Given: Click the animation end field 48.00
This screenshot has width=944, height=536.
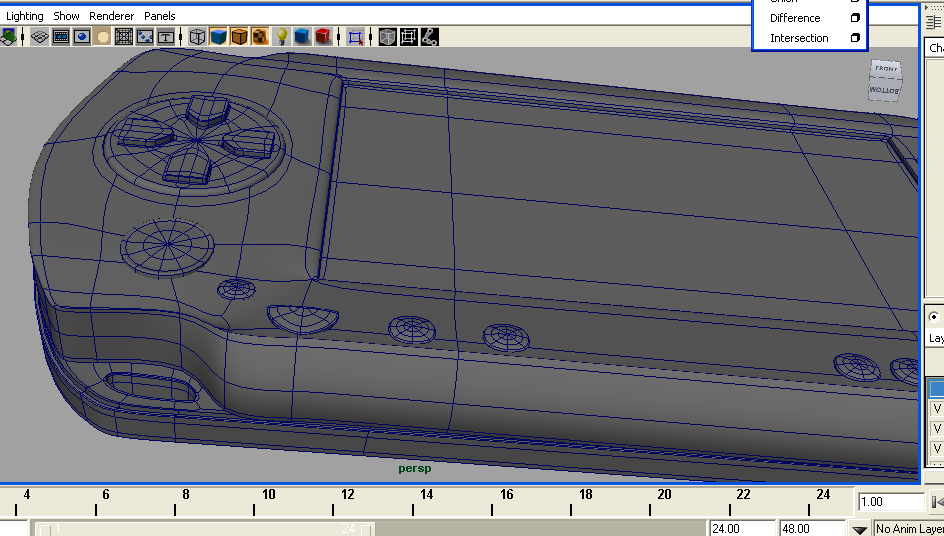Looking at the screenshot, I should [x=812, y=528].
